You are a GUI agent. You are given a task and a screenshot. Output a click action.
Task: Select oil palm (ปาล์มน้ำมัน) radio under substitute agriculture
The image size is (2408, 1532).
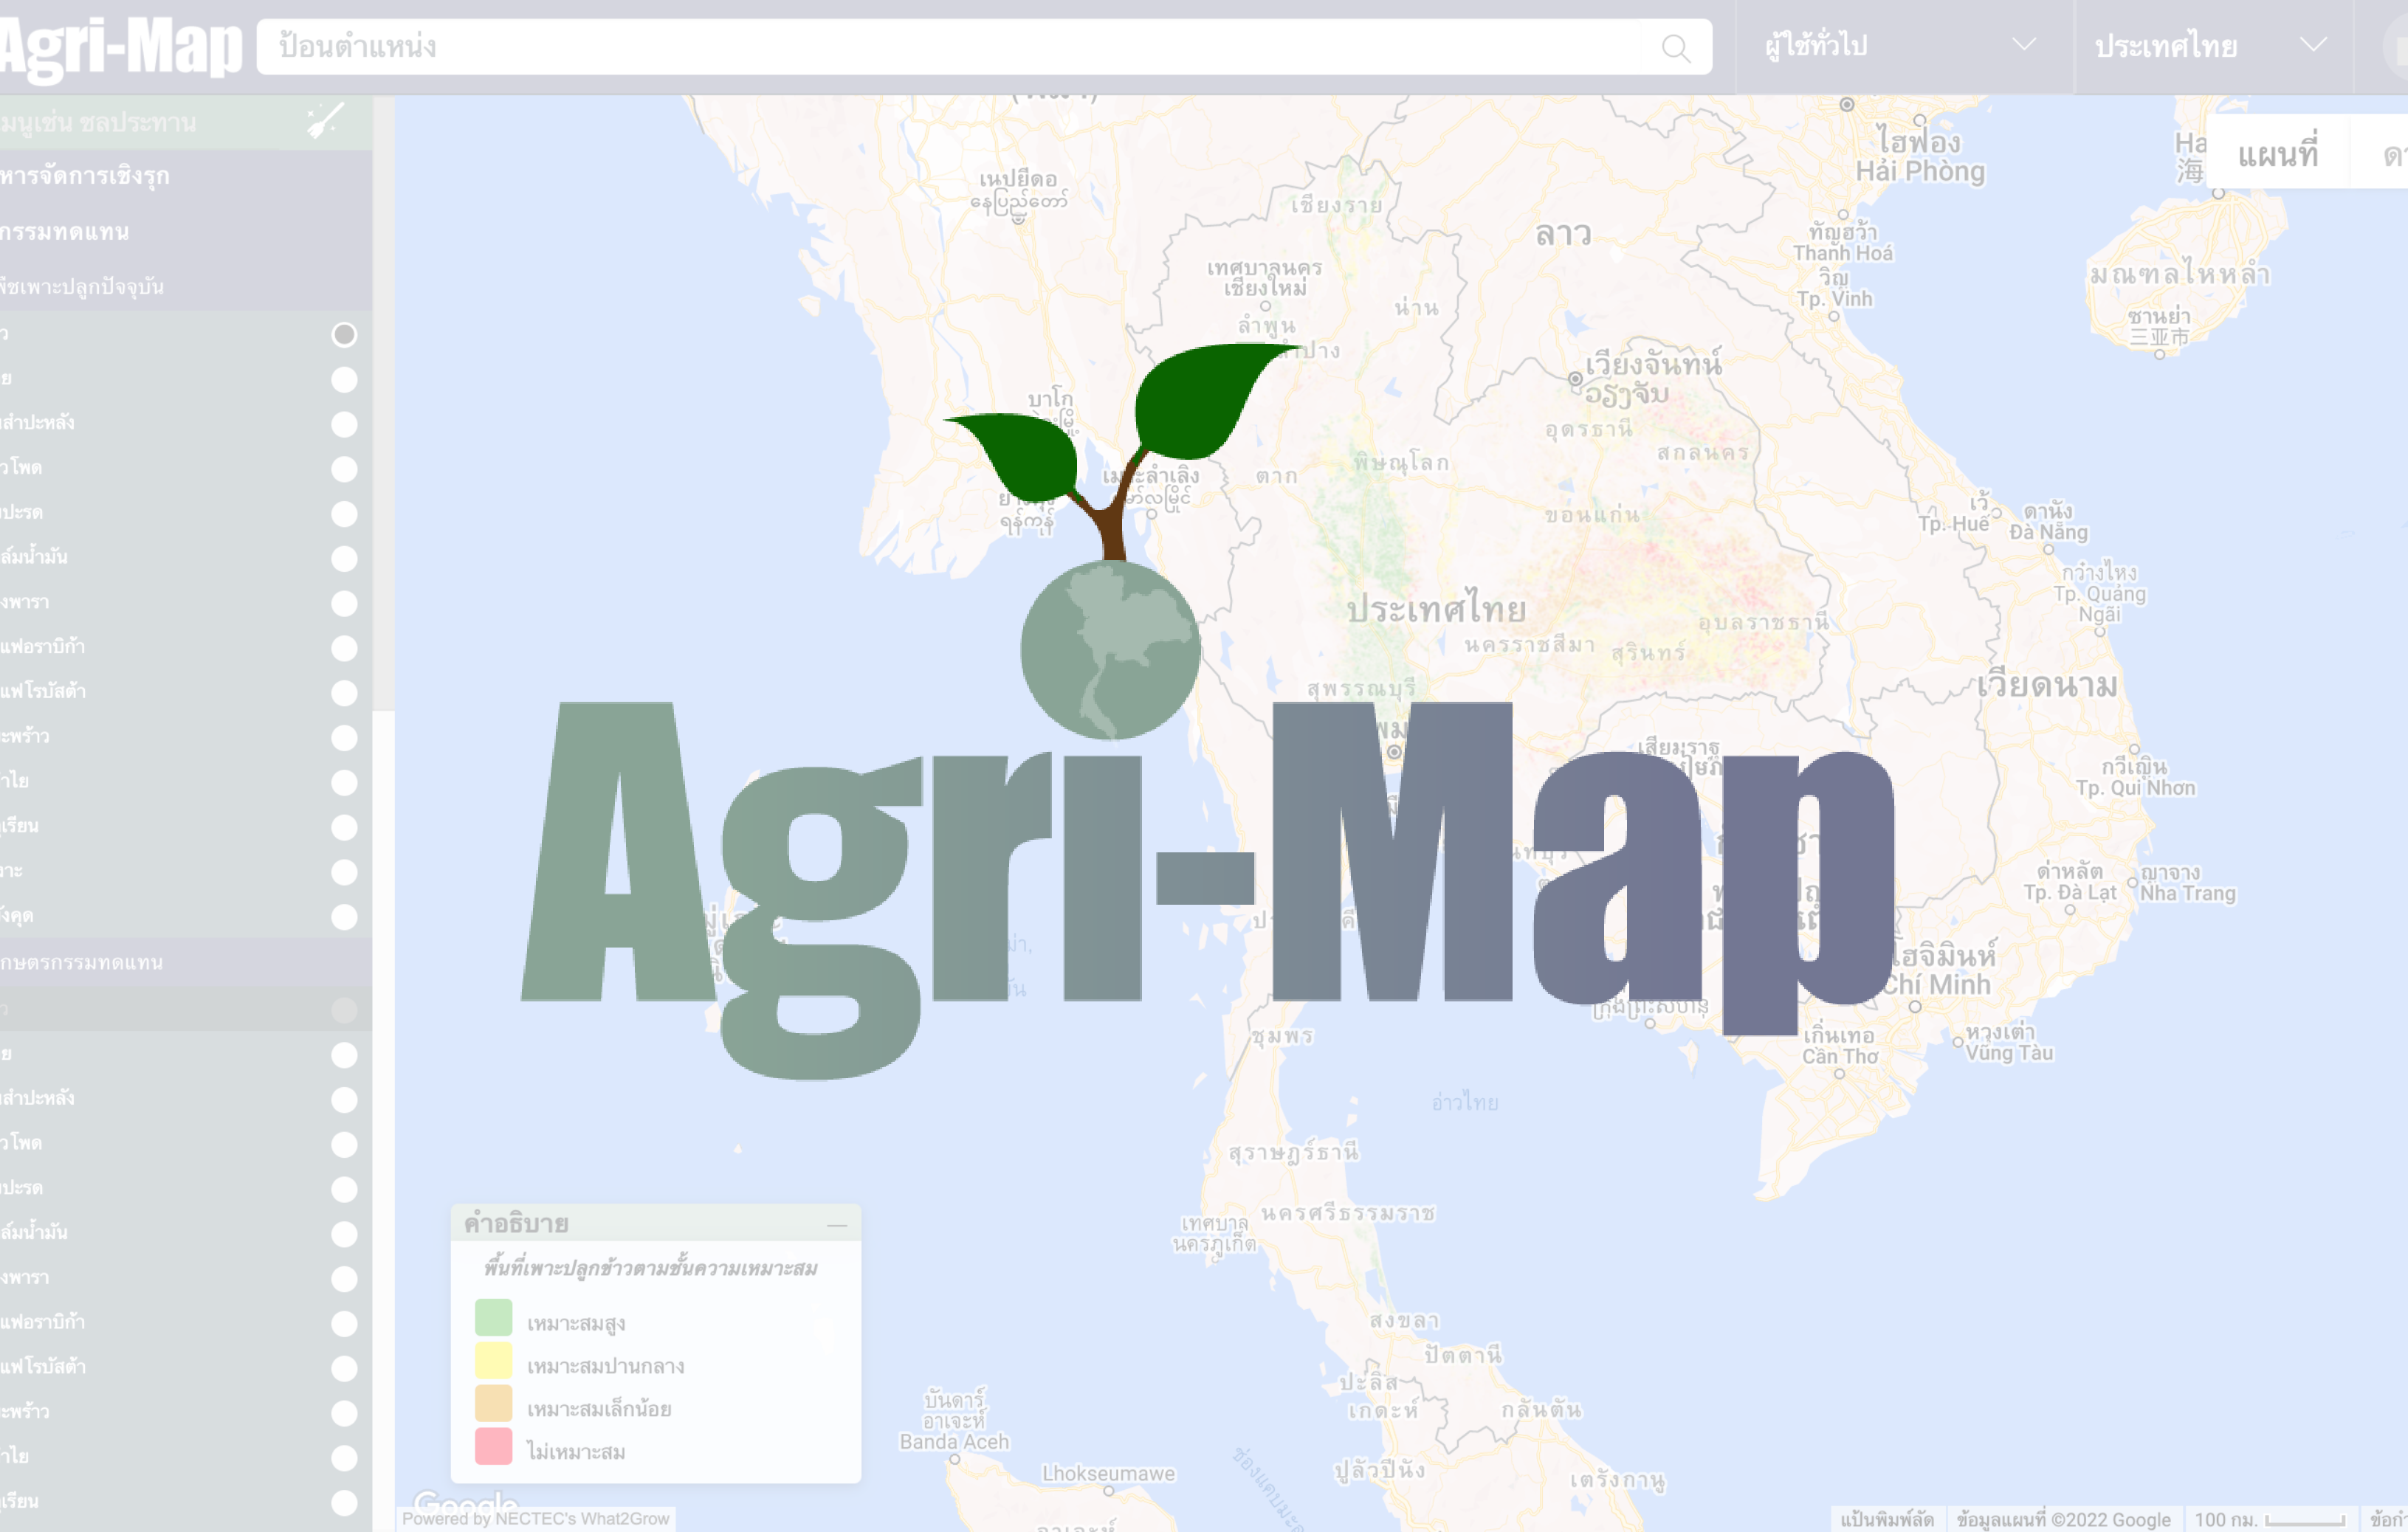pos(344,1234)
